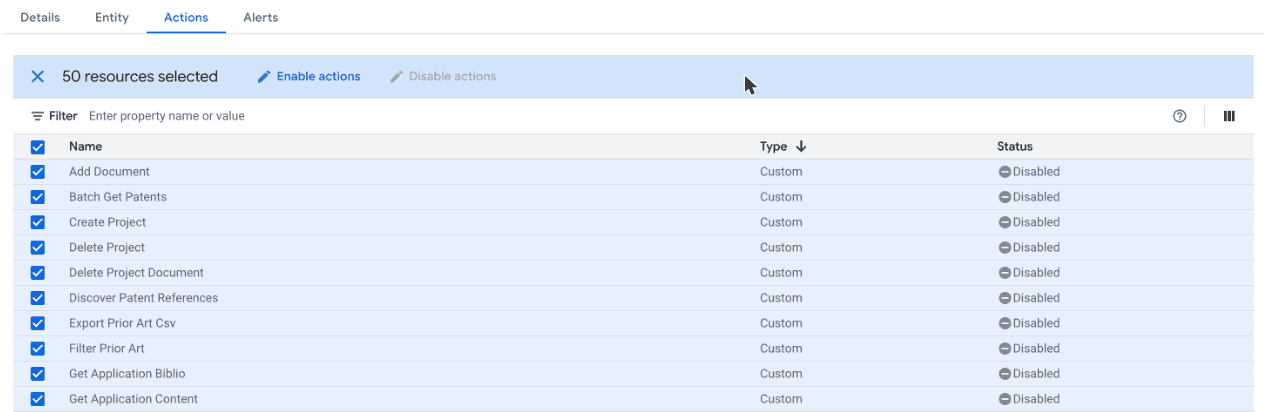The width and height of the screenshot is (1270, 412).
Task: Click the Custom type cell for Filter Prior Art
Action: (x=781, y=349)
